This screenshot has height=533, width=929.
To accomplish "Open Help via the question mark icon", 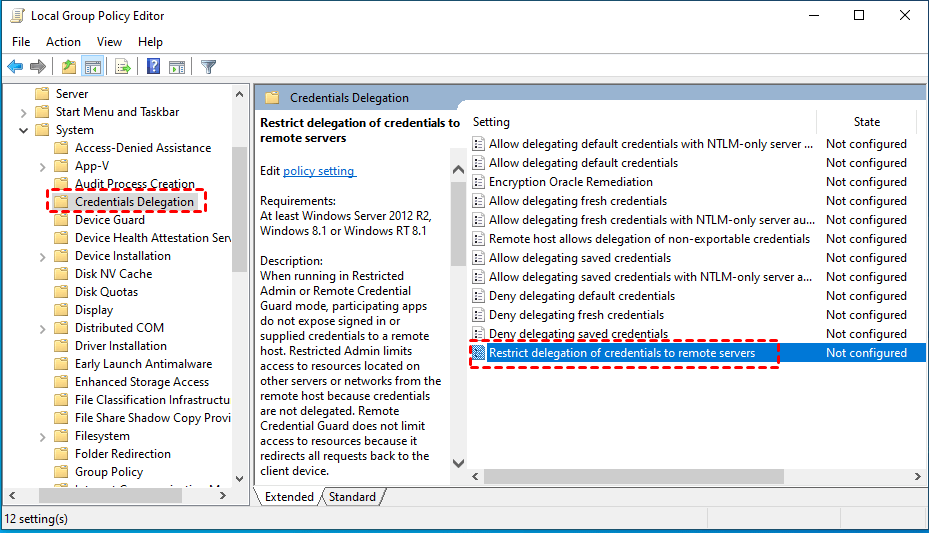I will coord(154,67).
